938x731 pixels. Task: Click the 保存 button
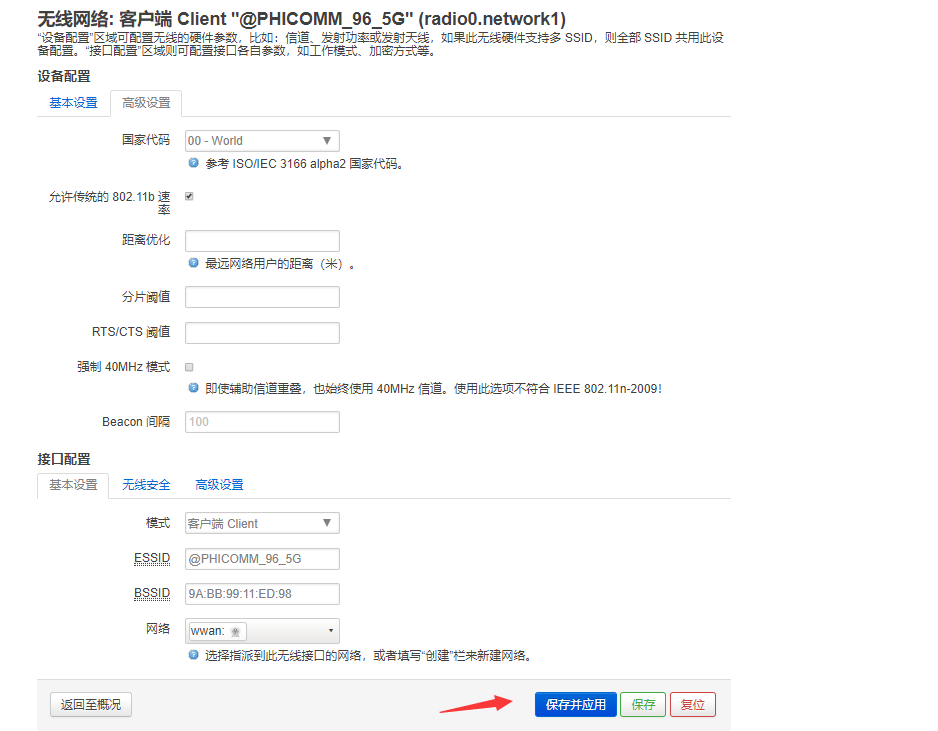(642, 704)
